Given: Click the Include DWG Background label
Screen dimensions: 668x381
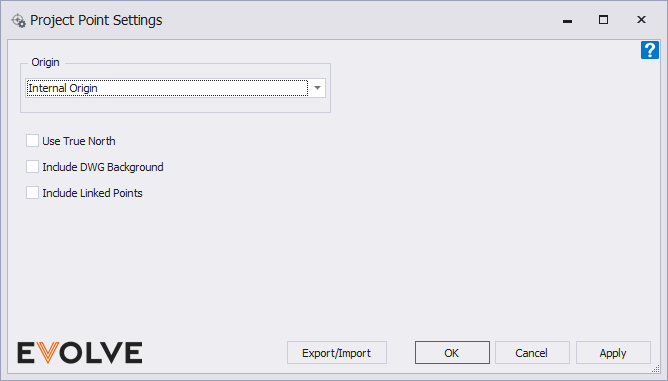Looking at the screenshot, I should 103,167.
